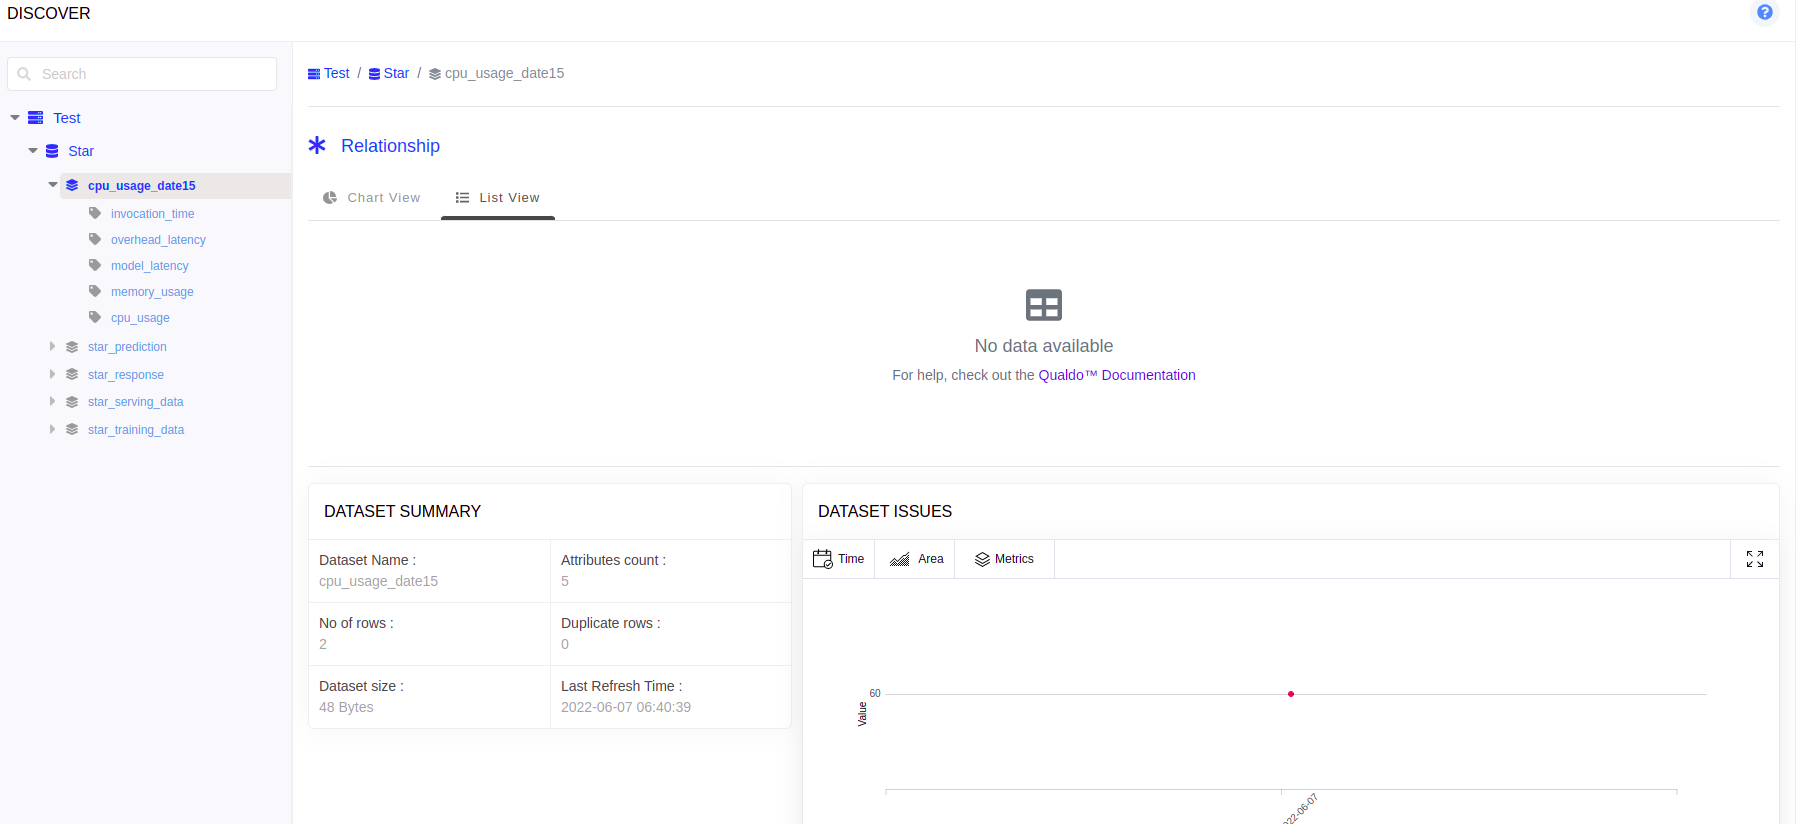Expand the star_training_data dataset
This screenshot has height=824, width=1796.
coord(53,429)
